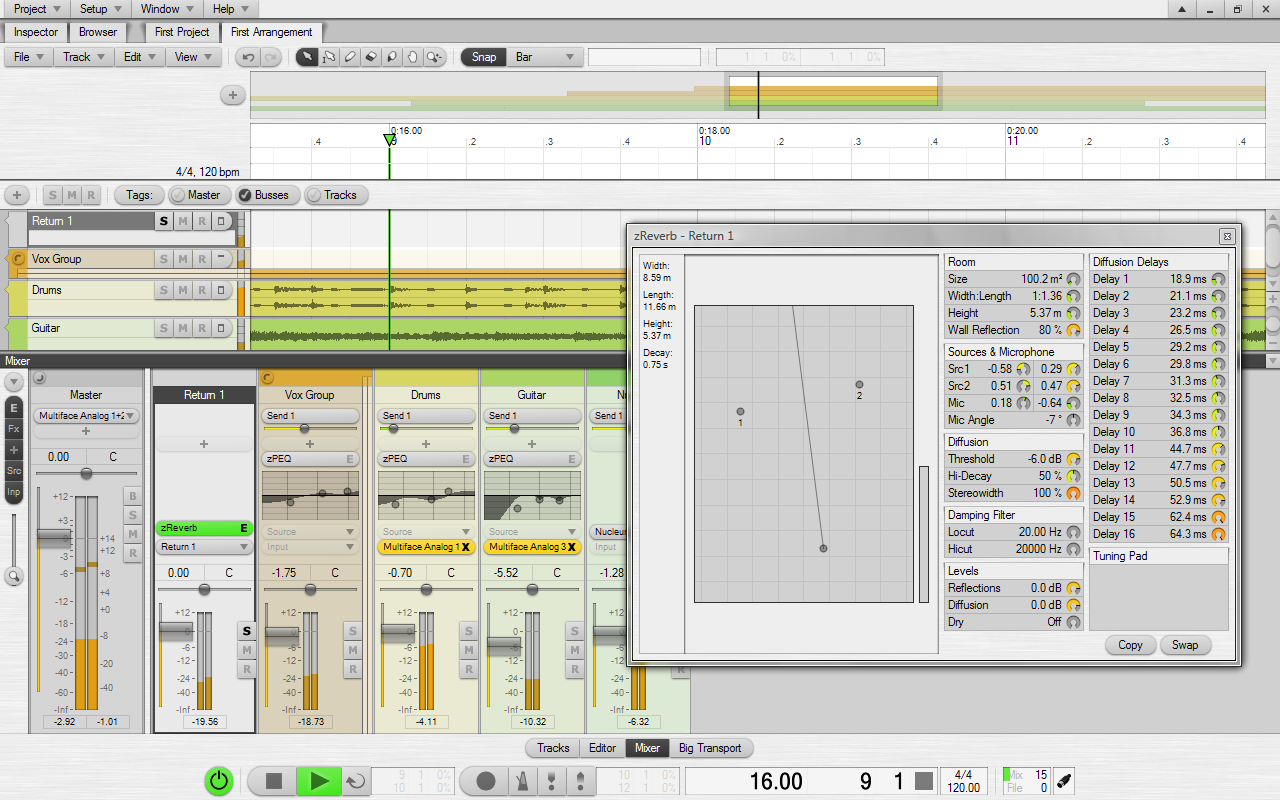Click the record button in transport
The width and height of the screenshot is (1280, 800).
[x=486, y=781]
